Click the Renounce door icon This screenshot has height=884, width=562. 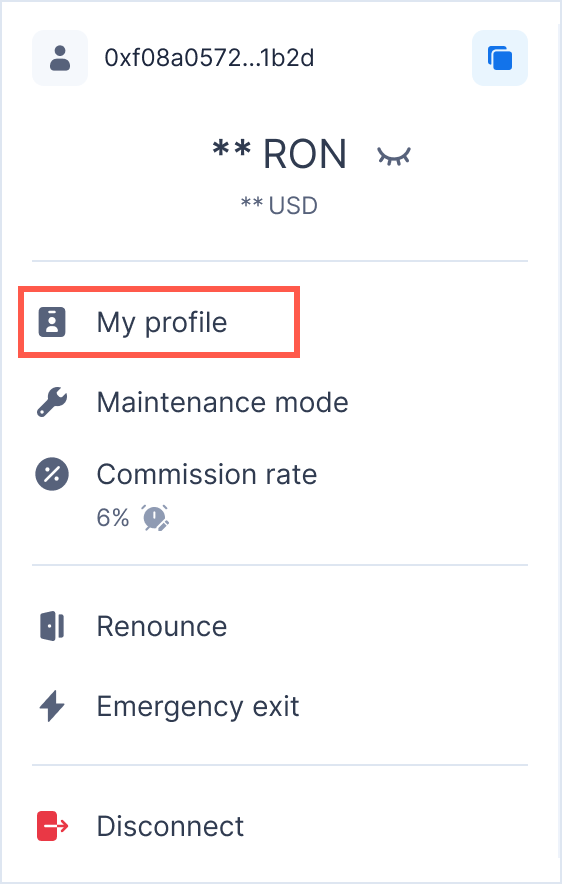coord(52,626)
